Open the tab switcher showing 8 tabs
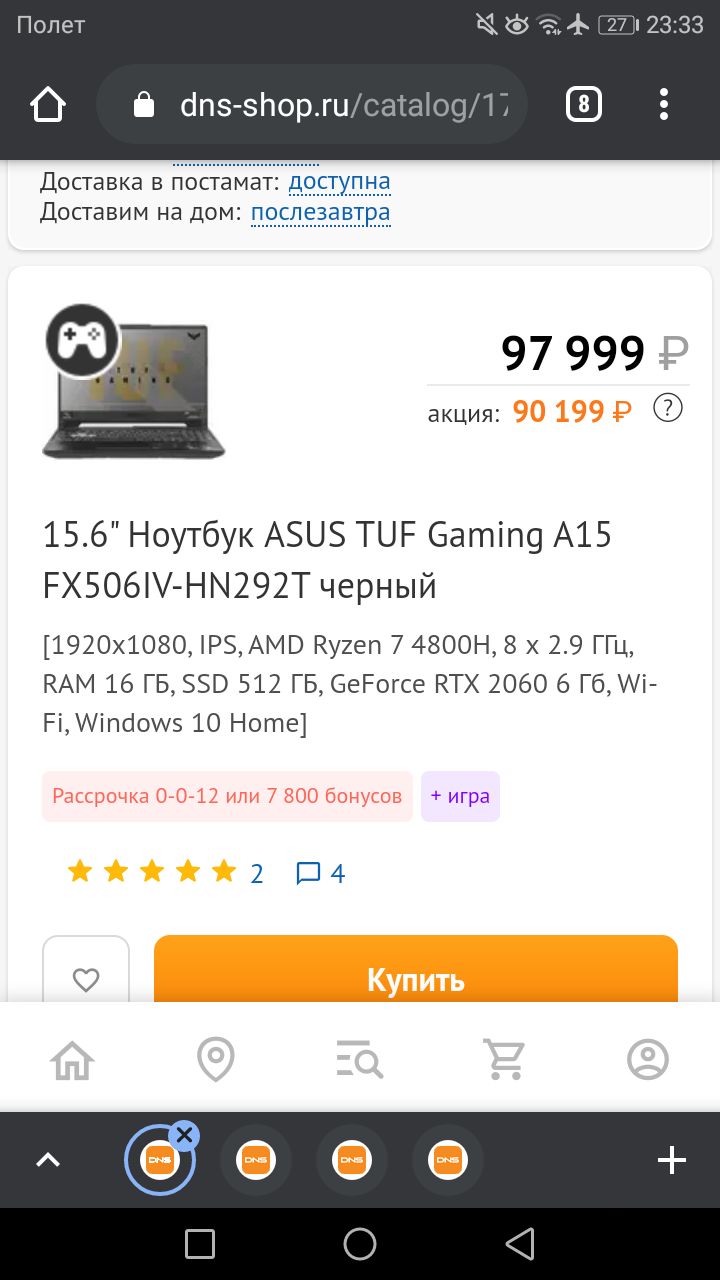Screen dimensions: 720x1280 [584, 104]
